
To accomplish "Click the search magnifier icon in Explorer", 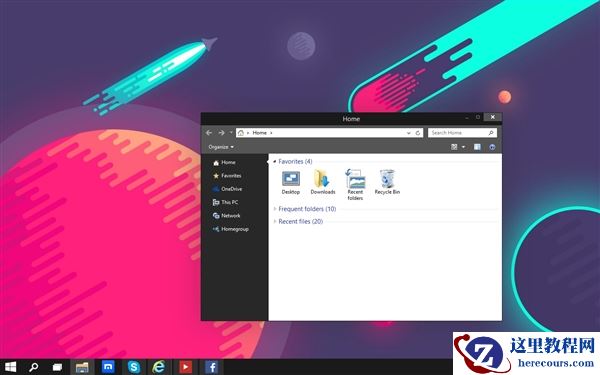I will coord(491,133).
